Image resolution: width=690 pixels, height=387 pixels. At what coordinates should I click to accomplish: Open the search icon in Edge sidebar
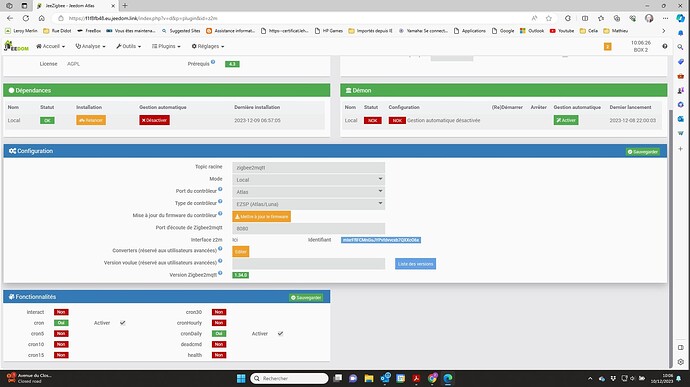coord(680,47)
